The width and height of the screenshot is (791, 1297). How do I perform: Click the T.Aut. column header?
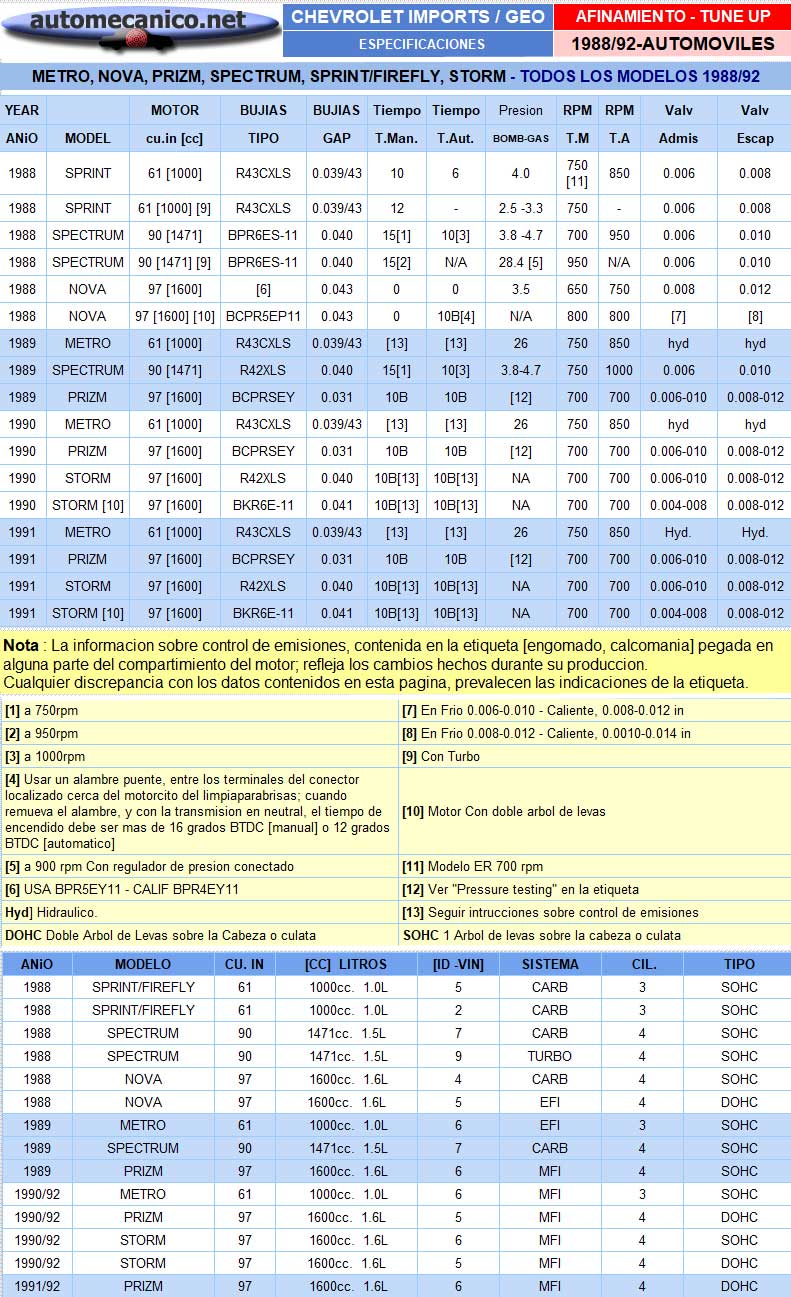click(456, 139)
